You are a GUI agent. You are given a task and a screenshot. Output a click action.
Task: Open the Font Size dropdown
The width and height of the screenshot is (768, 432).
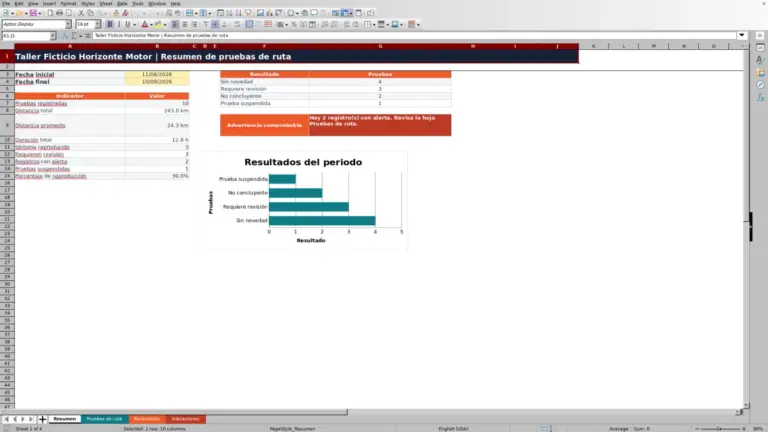point(97,24)
